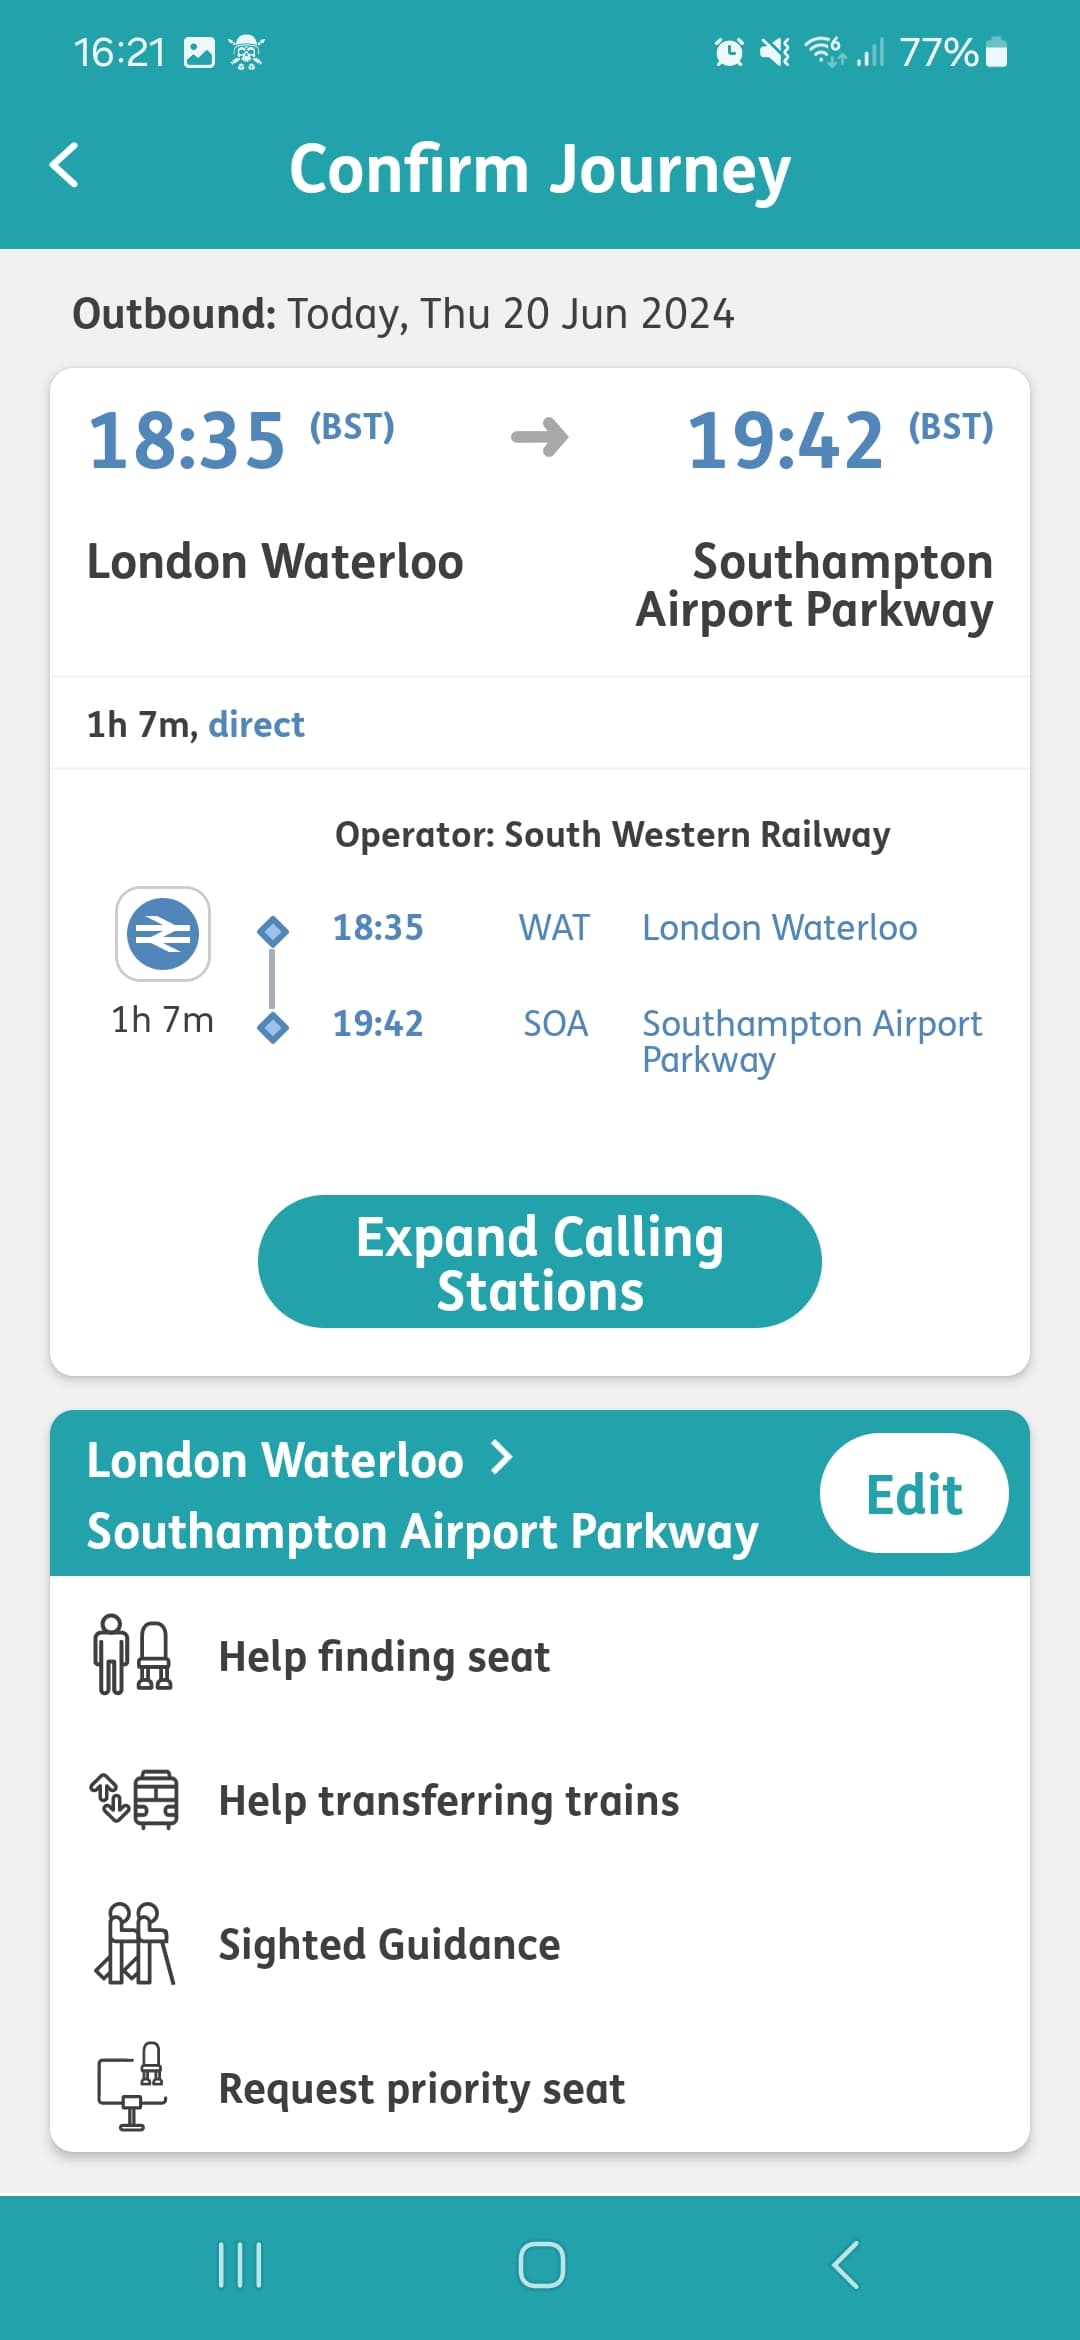1080x2340 pixels.
Task: Tap the WAT station code
Action: pyautogui.click(x=554, y=928)
